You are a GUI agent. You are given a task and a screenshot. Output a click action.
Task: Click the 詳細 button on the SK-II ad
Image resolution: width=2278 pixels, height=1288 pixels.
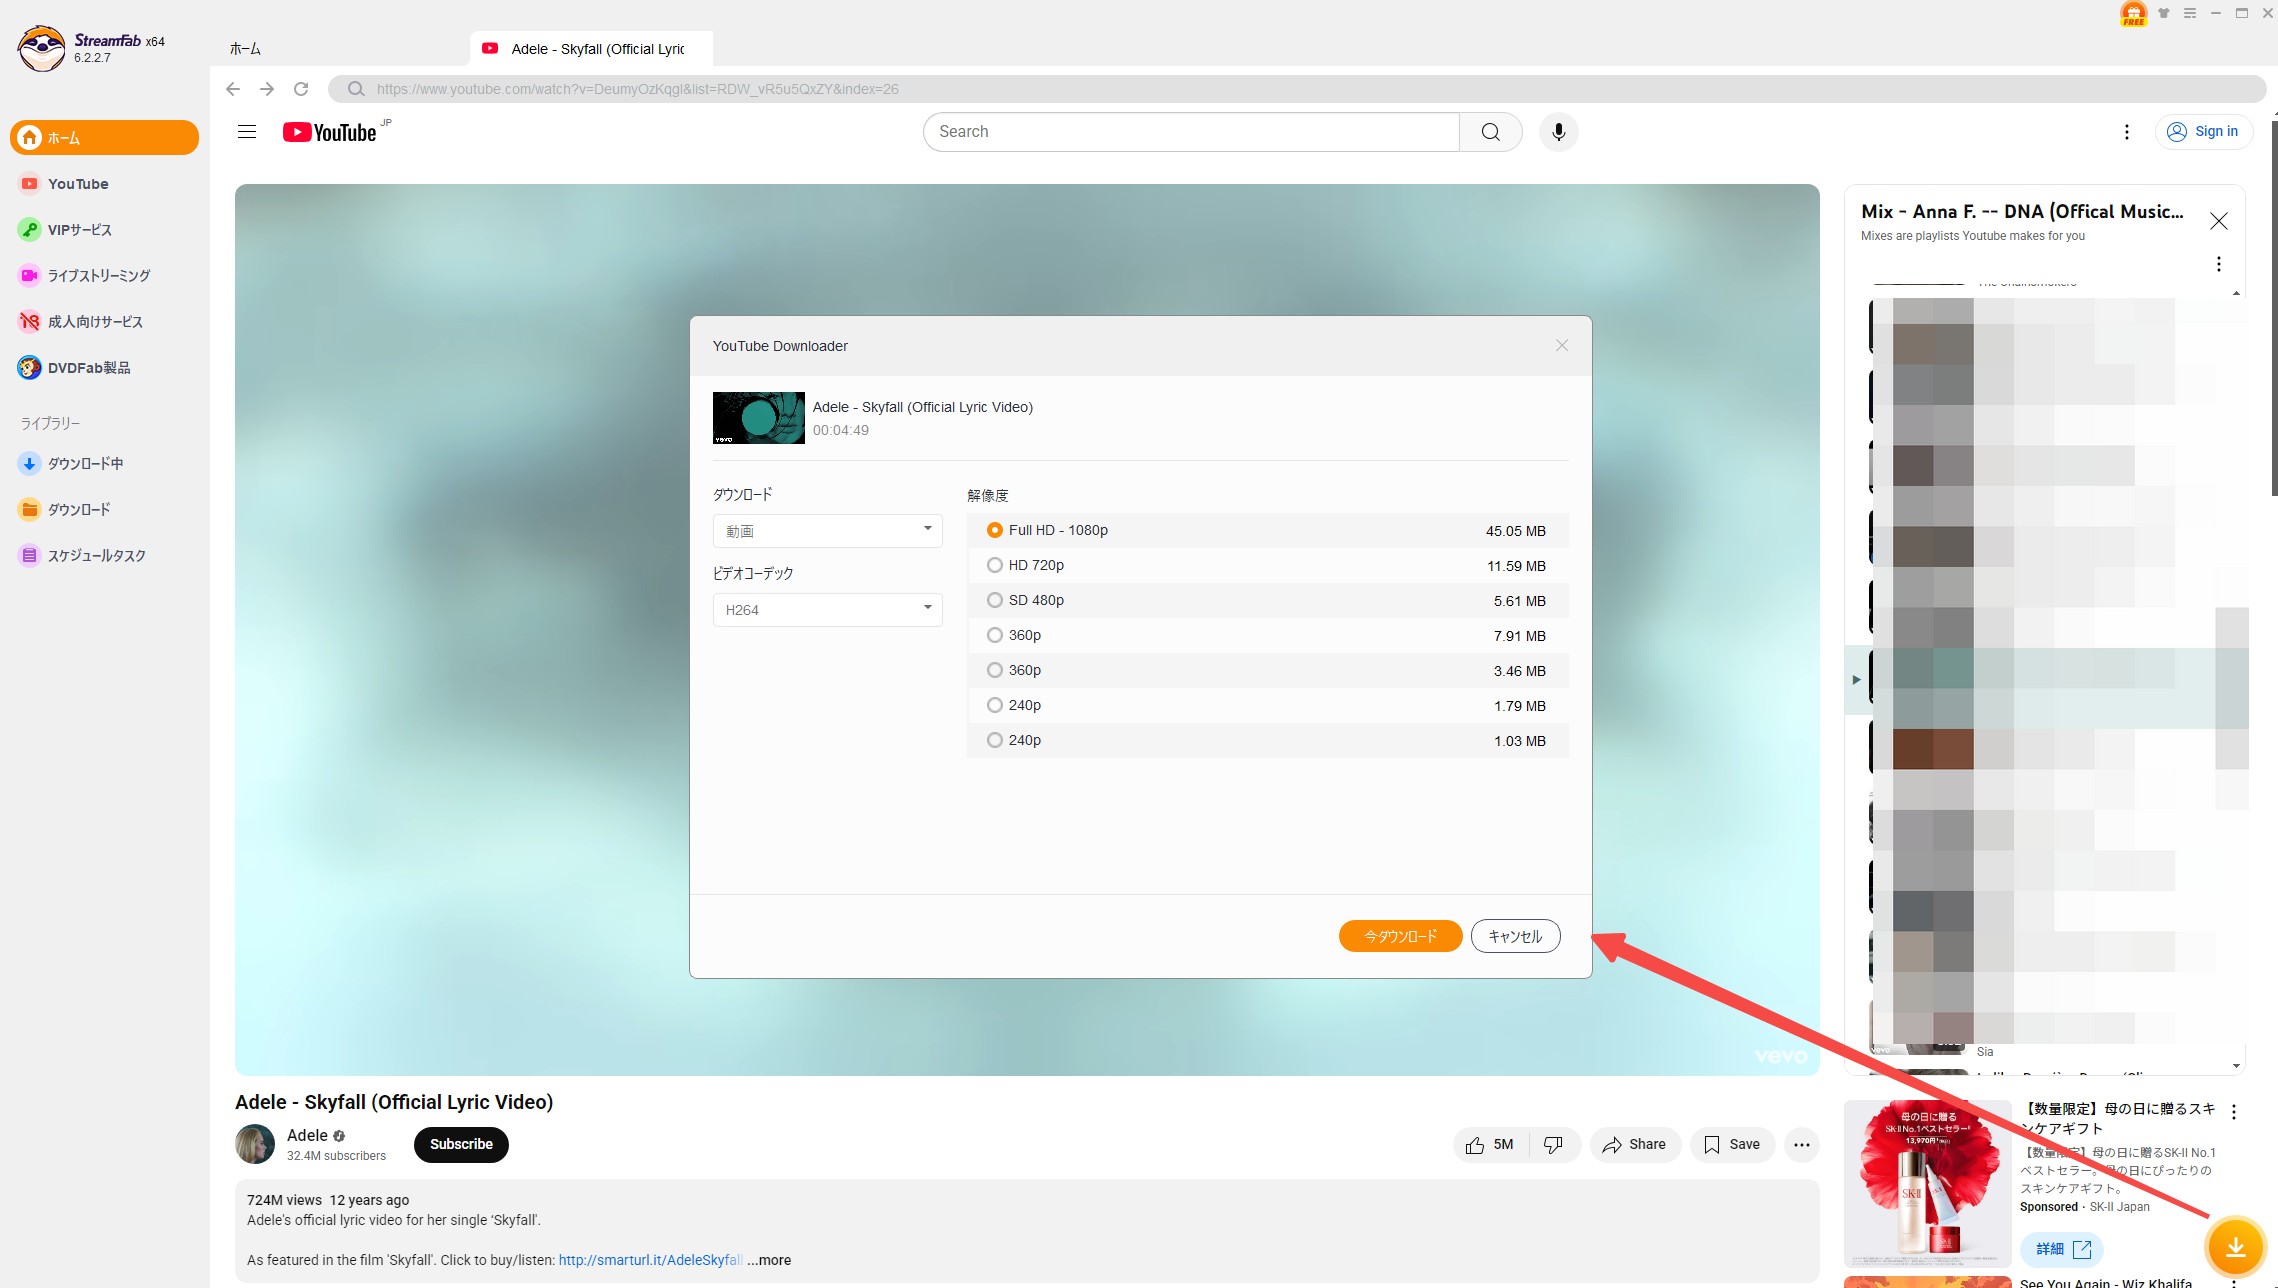(x=2062, y=1250)
